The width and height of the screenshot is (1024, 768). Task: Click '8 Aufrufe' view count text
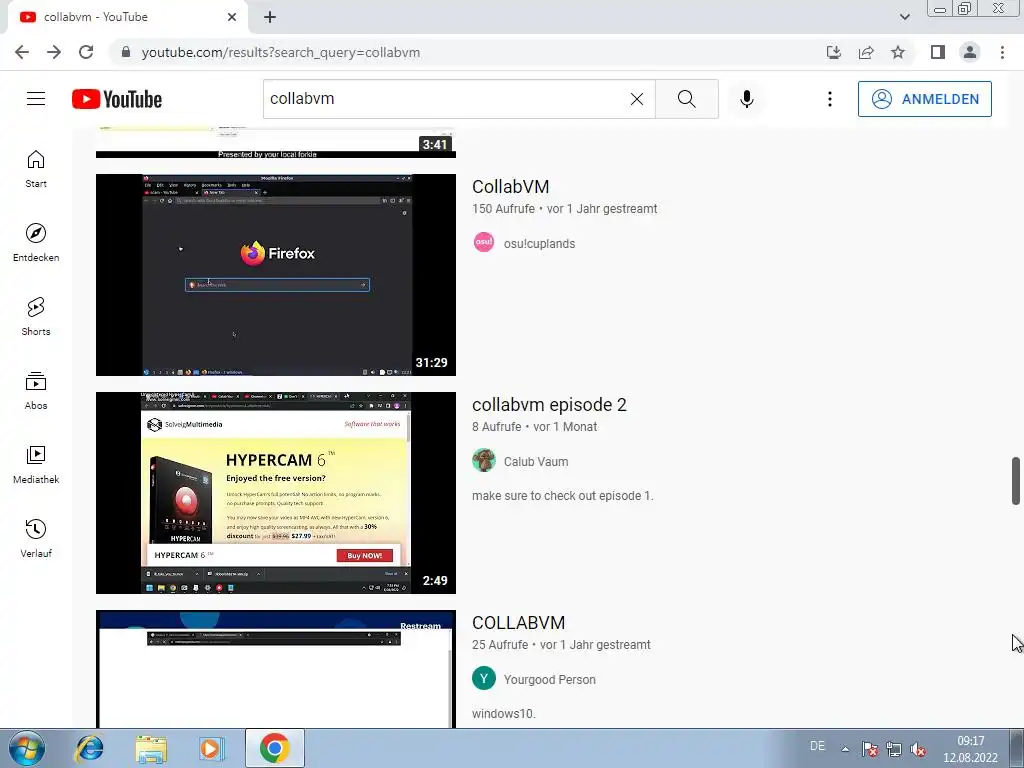(x=496, y=427)
